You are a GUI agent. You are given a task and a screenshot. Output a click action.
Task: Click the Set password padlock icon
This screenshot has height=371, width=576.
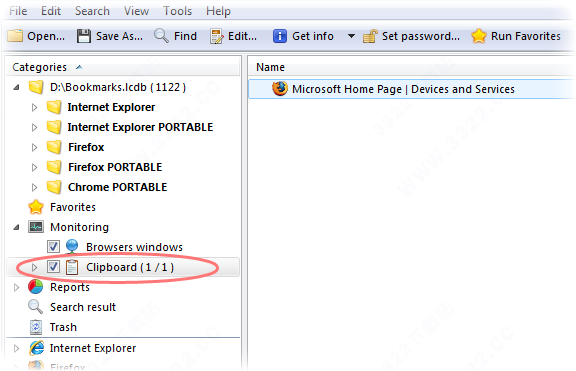pyautogui.click(x=370, y=36)
